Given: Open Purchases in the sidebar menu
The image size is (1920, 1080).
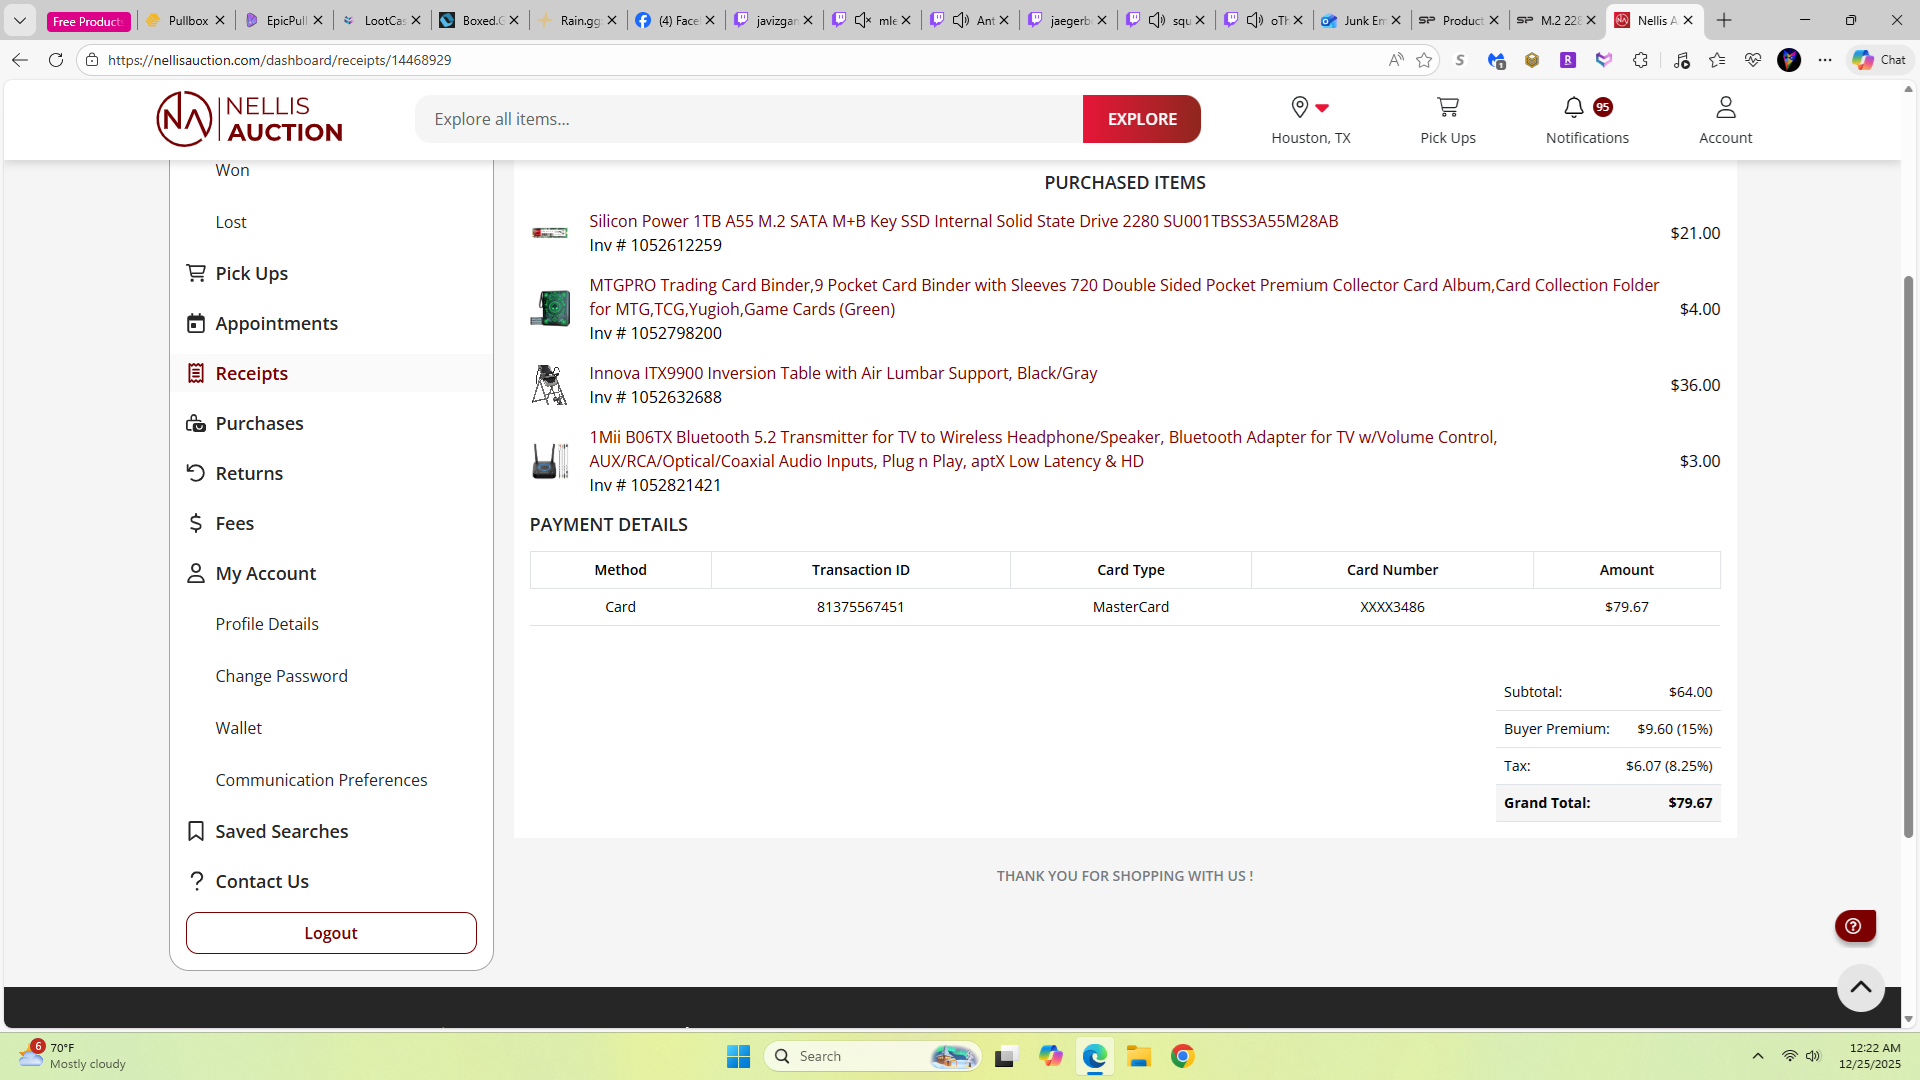Looking at the screenshot, I should [x=259, y=423].
